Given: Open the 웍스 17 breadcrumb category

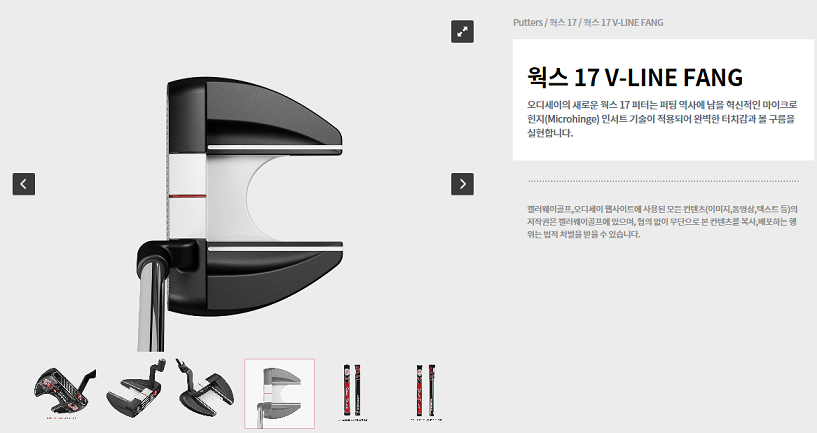Looking at the screenshot, I should click(x=563, y=22).
